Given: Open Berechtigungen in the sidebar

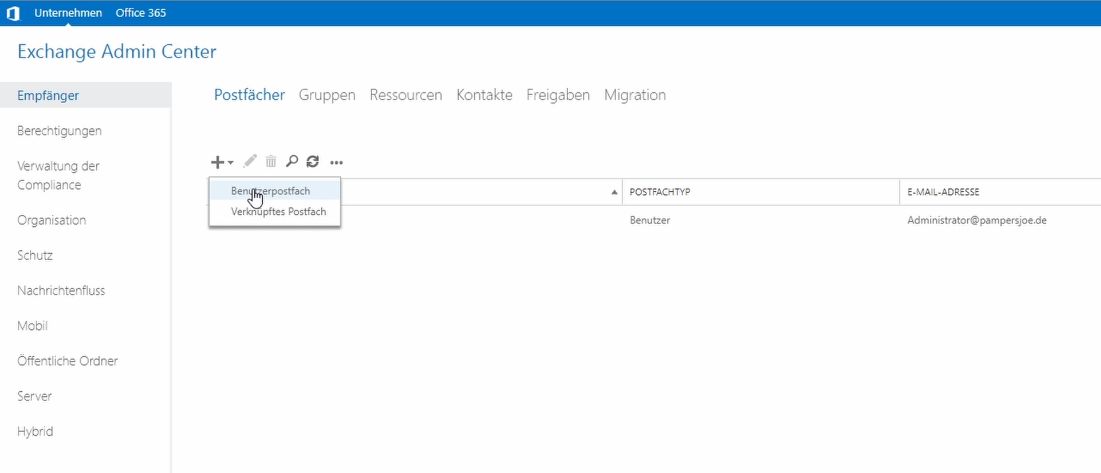Looking at the screenshot, I should point(59,131).
